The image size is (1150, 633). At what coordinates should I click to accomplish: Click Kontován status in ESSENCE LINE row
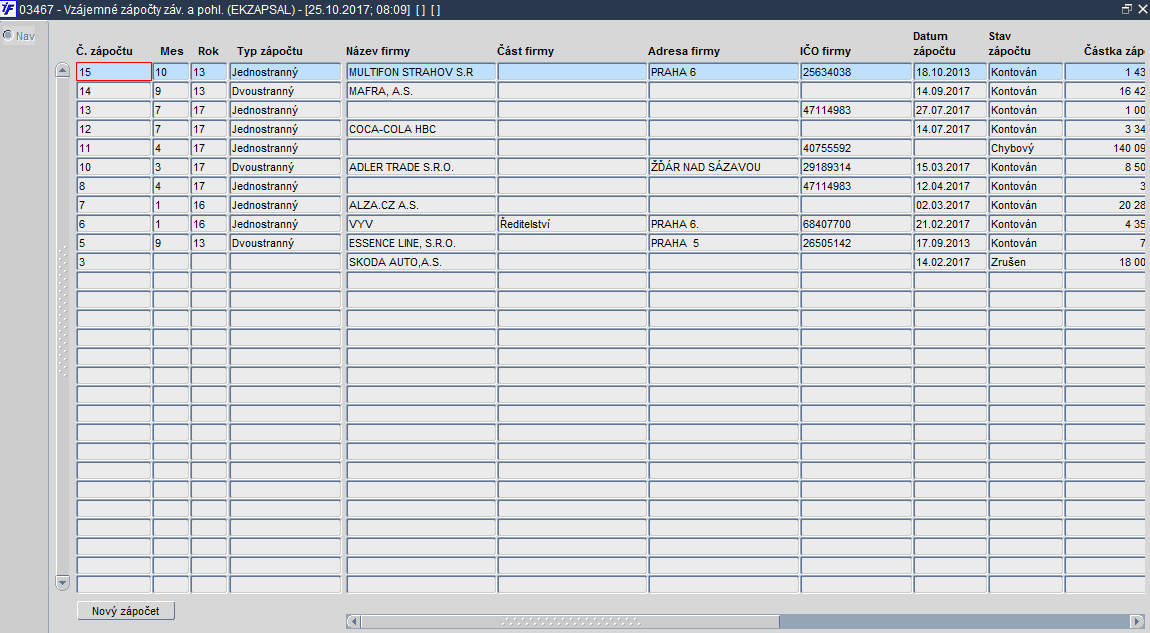pyautogui.click(x=1025, y=244)
